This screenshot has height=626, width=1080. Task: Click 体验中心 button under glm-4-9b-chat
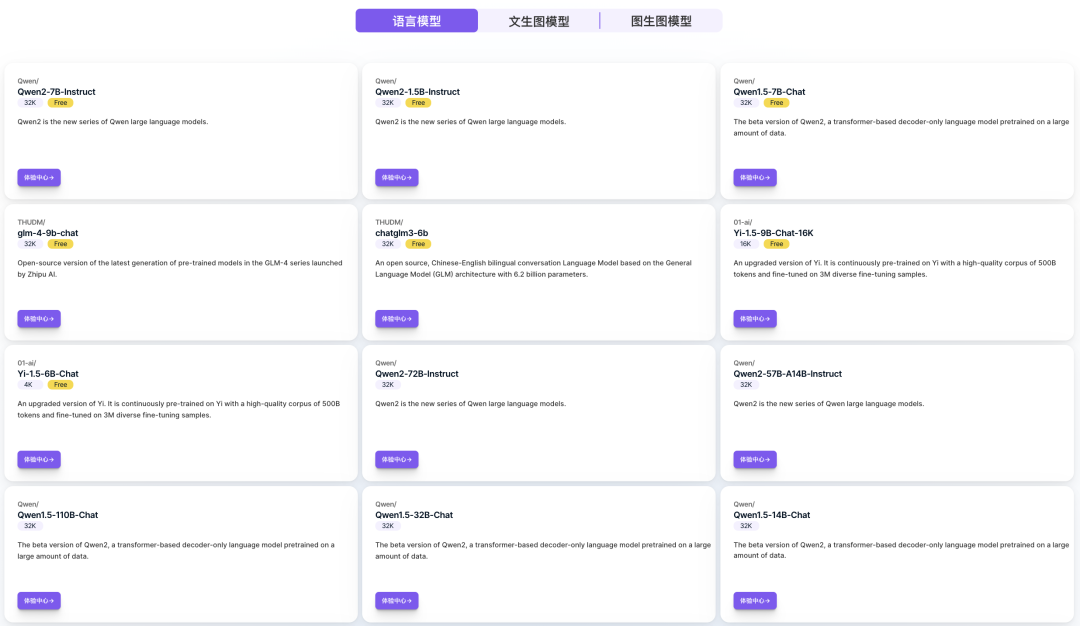(x=39, y=319)
